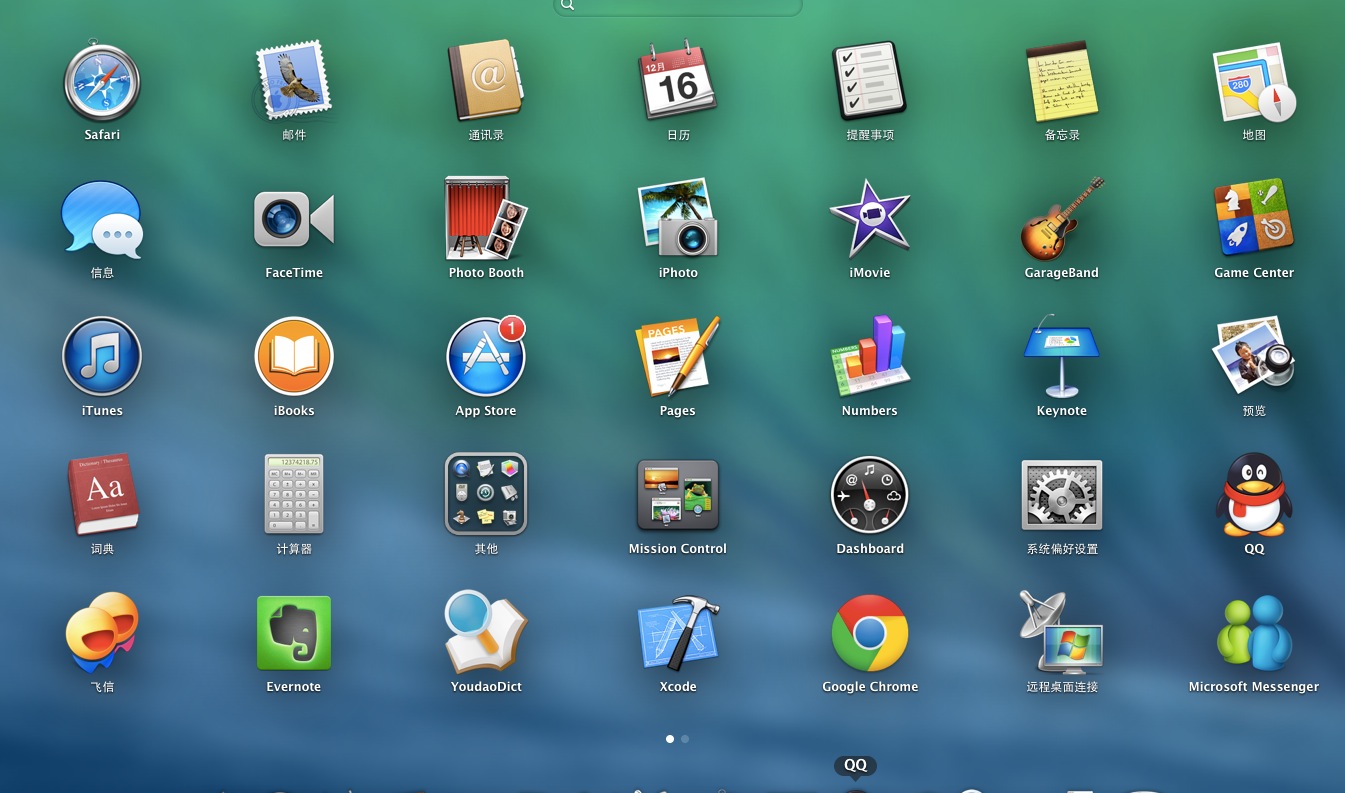Launch QQ penguin app in grid

(x=1254, y=495)
